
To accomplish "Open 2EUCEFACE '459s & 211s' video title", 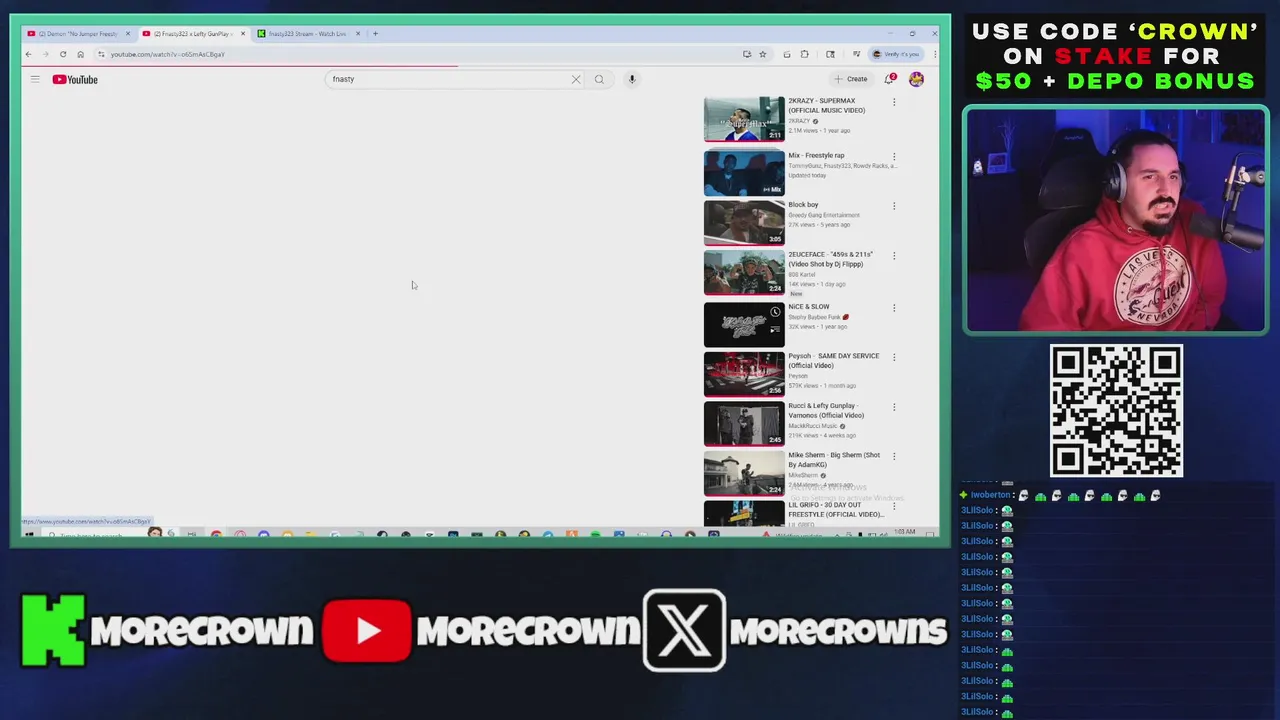I will (831, 258).
